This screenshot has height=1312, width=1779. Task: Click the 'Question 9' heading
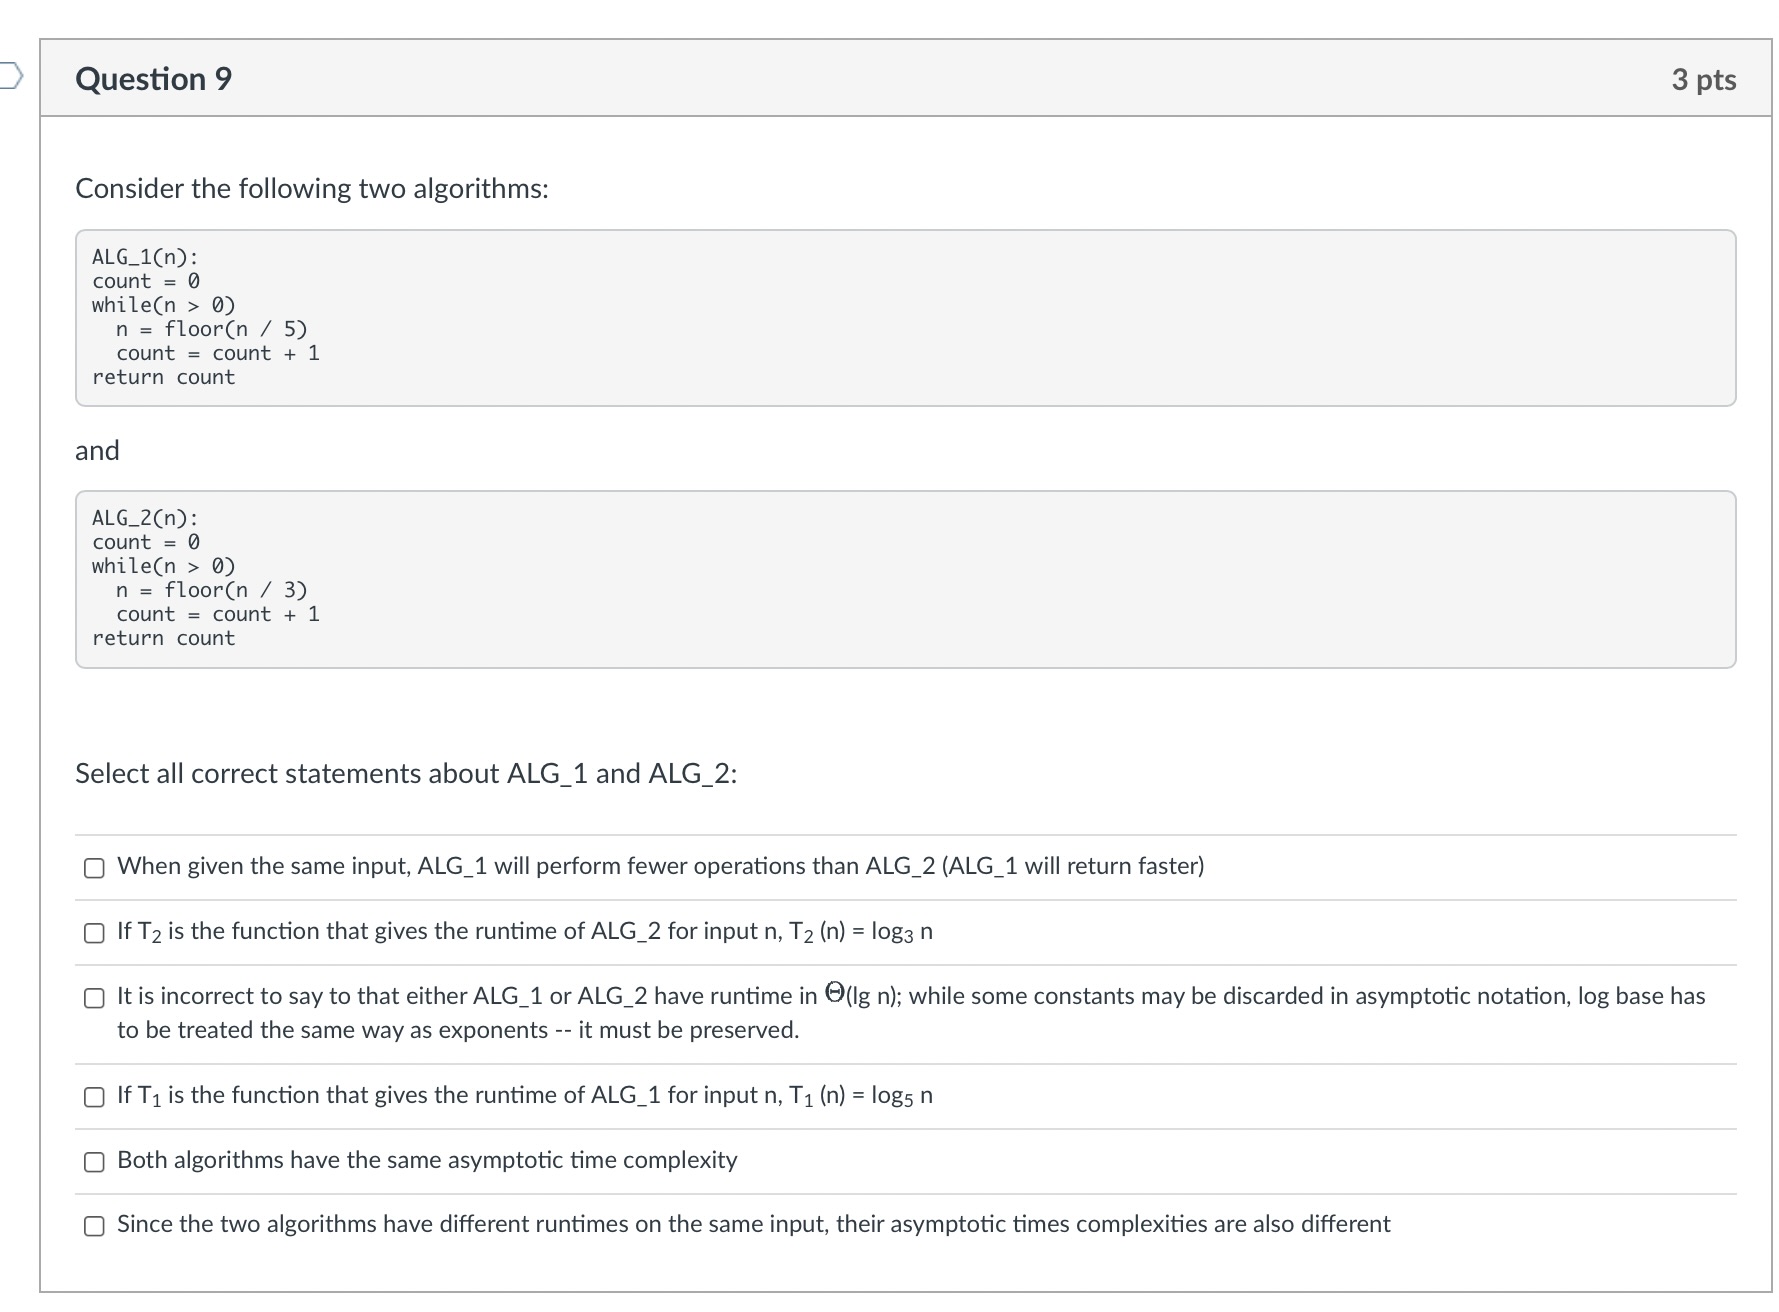point(153,79)
